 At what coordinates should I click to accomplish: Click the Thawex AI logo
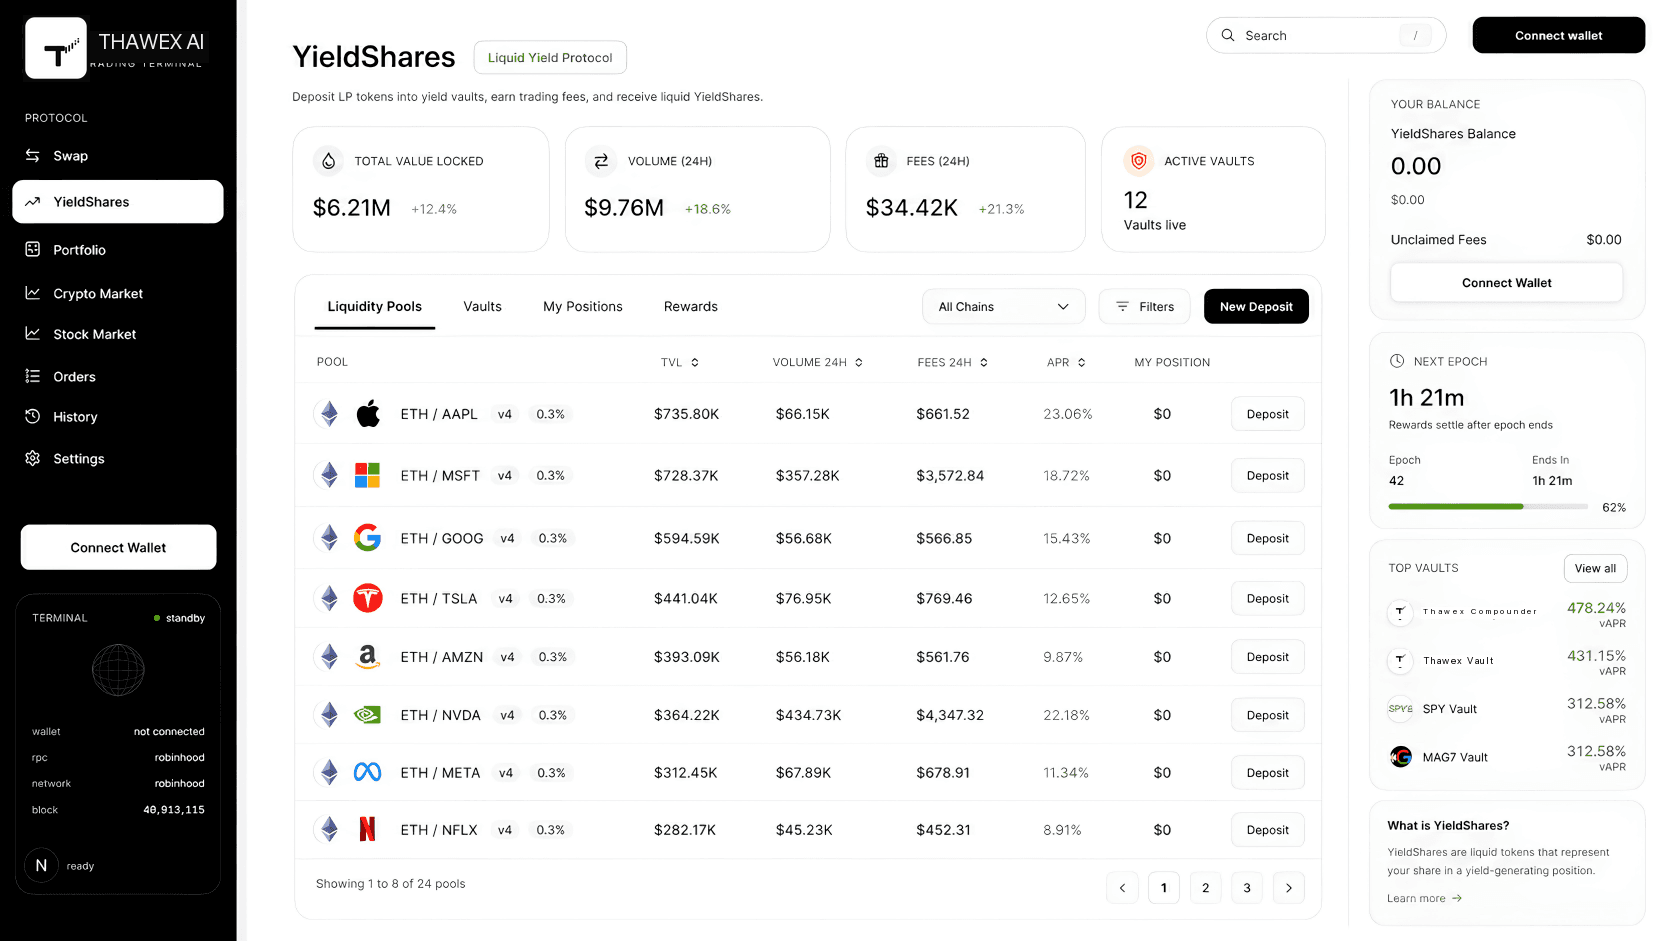click(x=56, y=48)
